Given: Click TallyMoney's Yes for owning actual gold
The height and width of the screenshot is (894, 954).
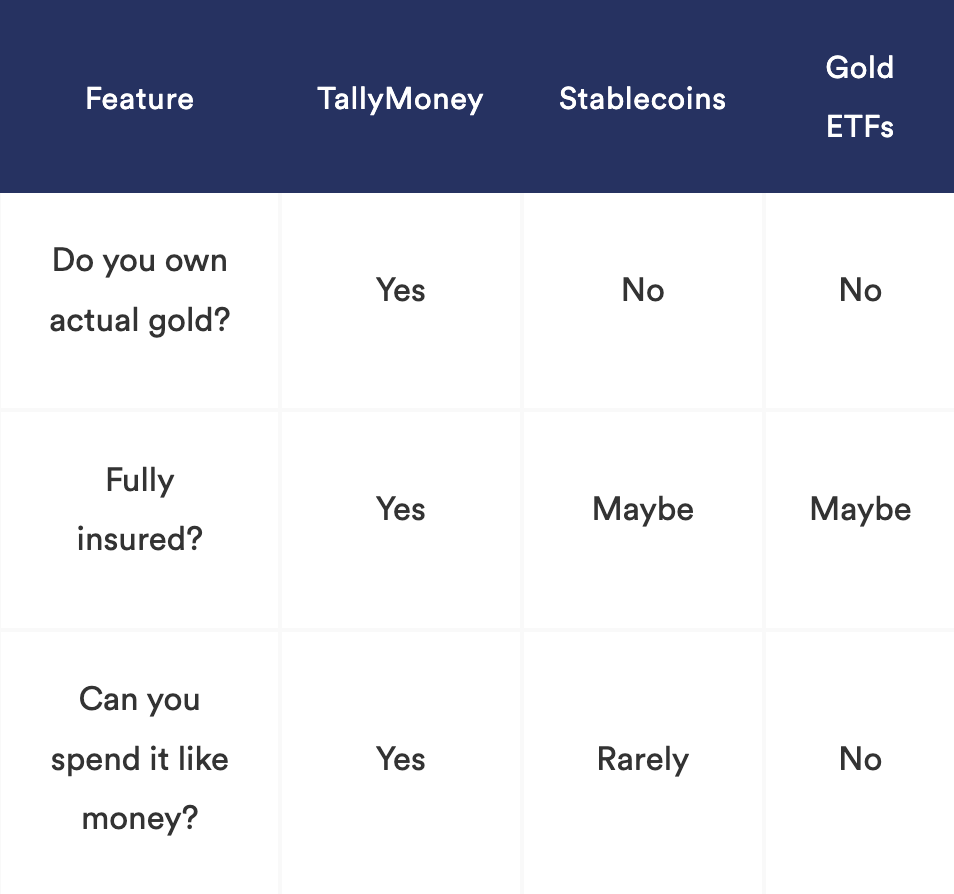Looking at the screenshot, I should (x=400, y=290).
